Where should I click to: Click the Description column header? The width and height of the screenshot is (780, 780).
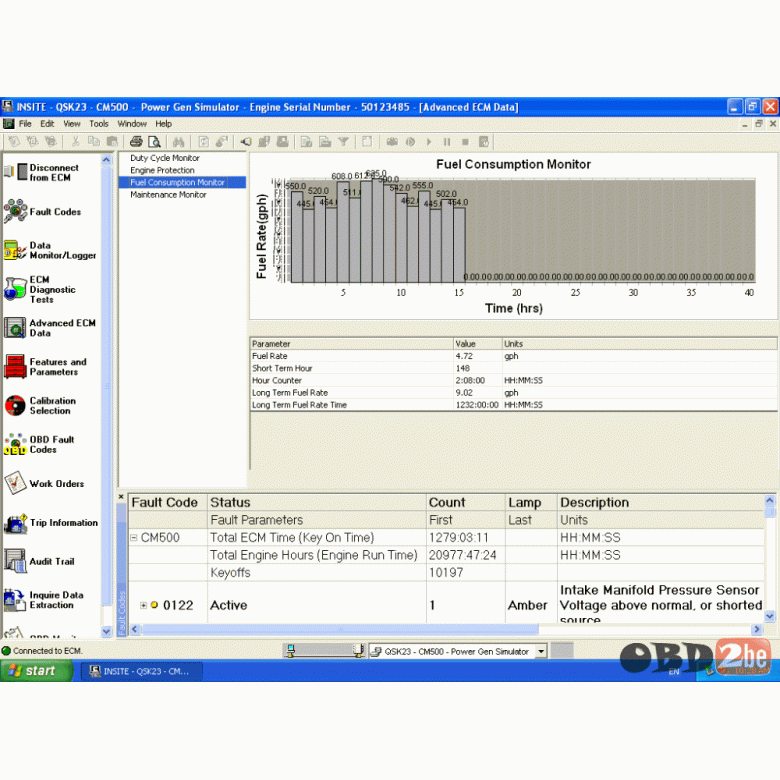point(661,502)
